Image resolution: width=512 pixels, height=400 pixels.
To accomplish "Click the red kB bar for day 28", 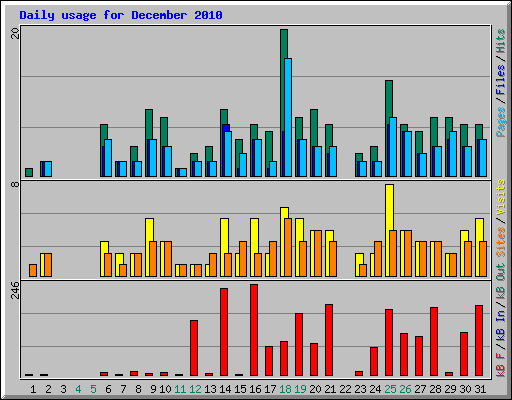I will 434,342.
